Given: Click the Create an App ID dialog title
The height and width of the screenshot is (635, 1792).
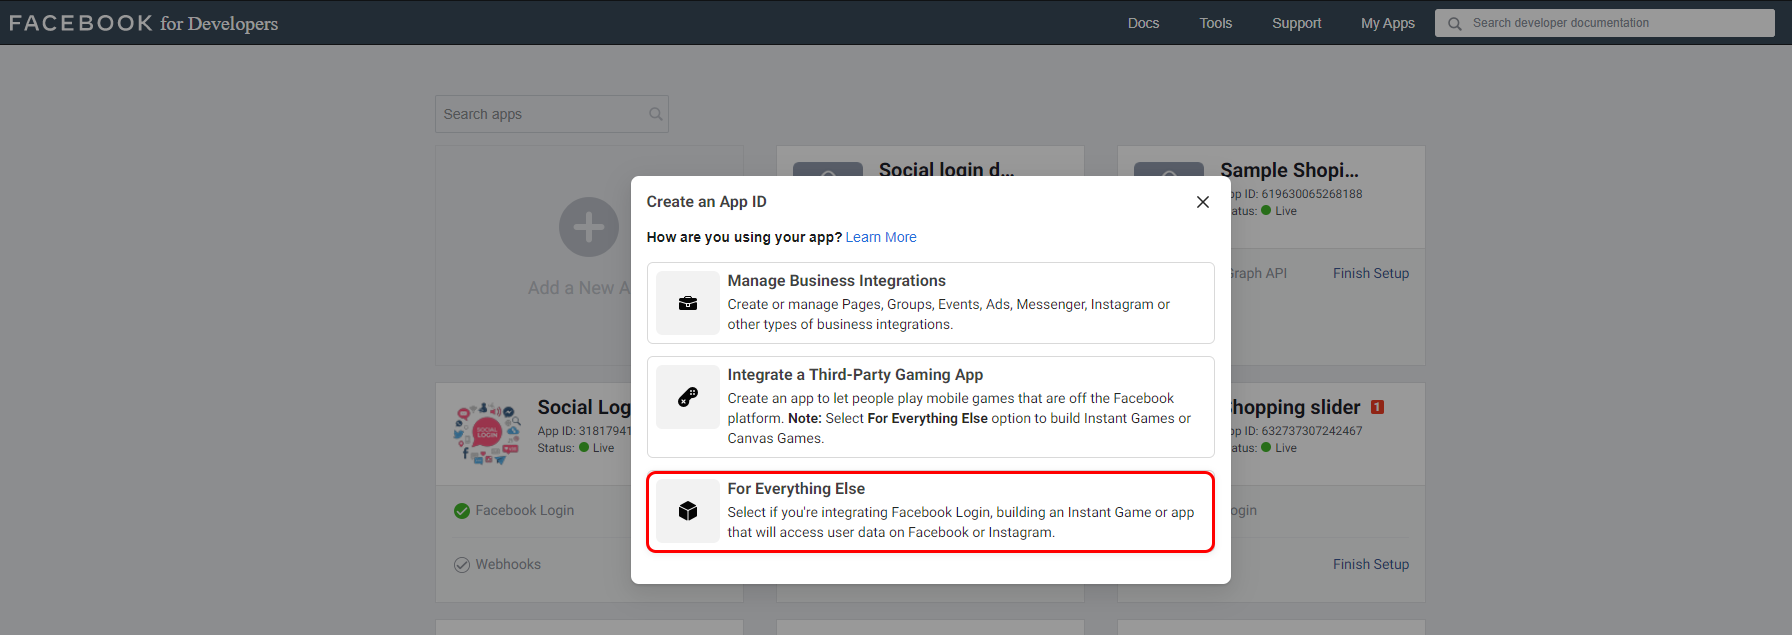Looking at the screenshot, I should click(x=707, y=202).
